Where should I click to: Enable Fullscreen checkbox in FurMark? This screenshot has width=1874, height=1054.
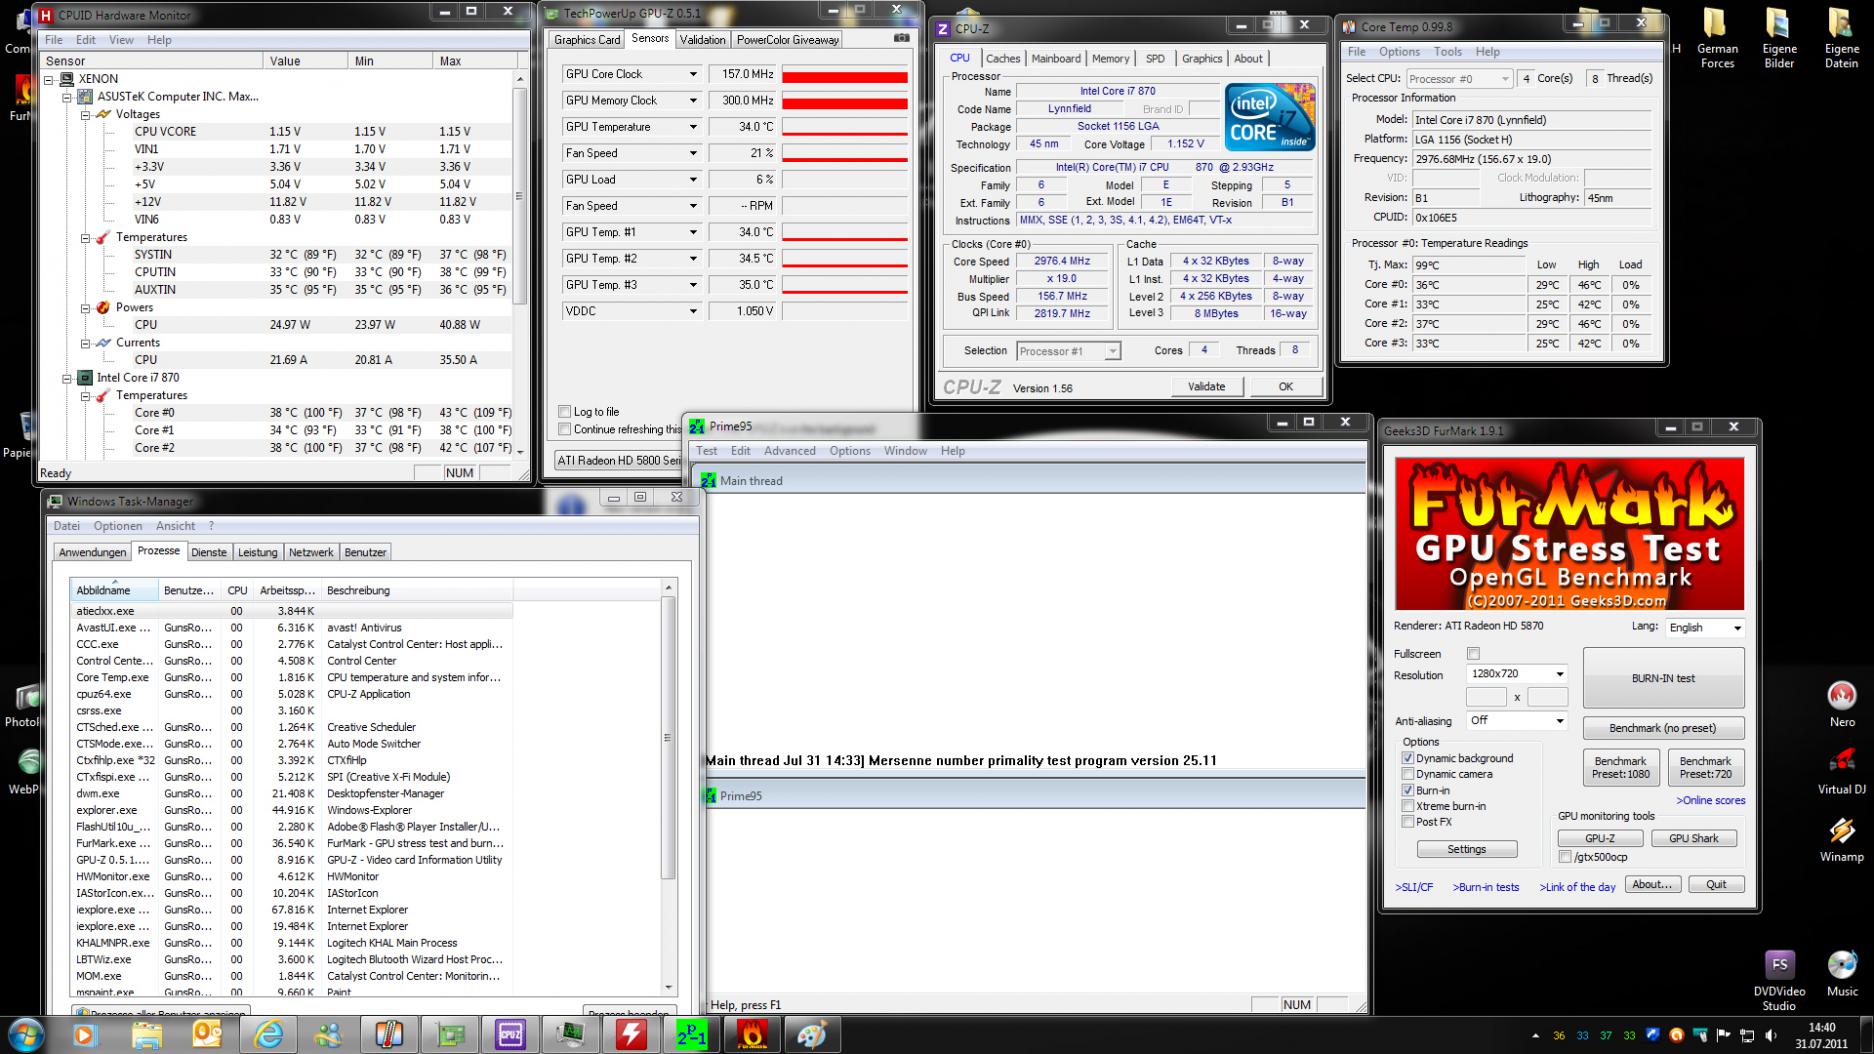click(1473, 654)
